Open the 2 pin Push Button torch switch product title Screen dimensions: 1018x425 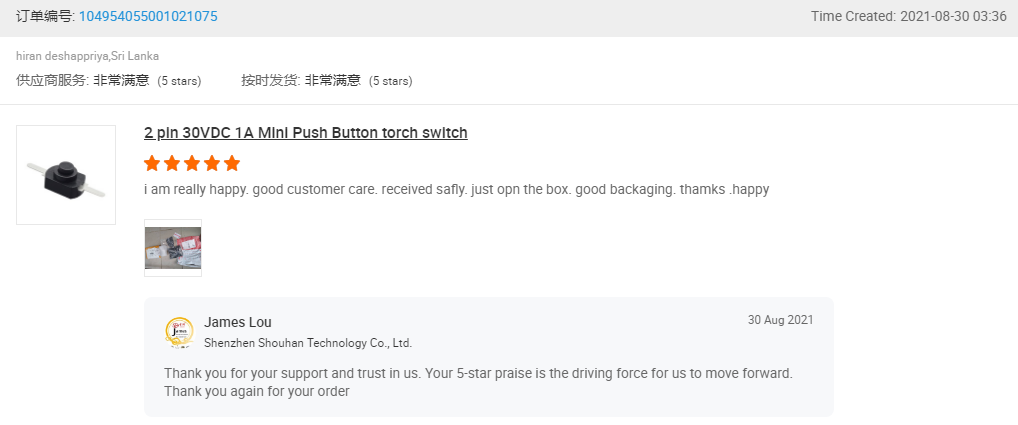pyautogui.click(x=306, y=133)
